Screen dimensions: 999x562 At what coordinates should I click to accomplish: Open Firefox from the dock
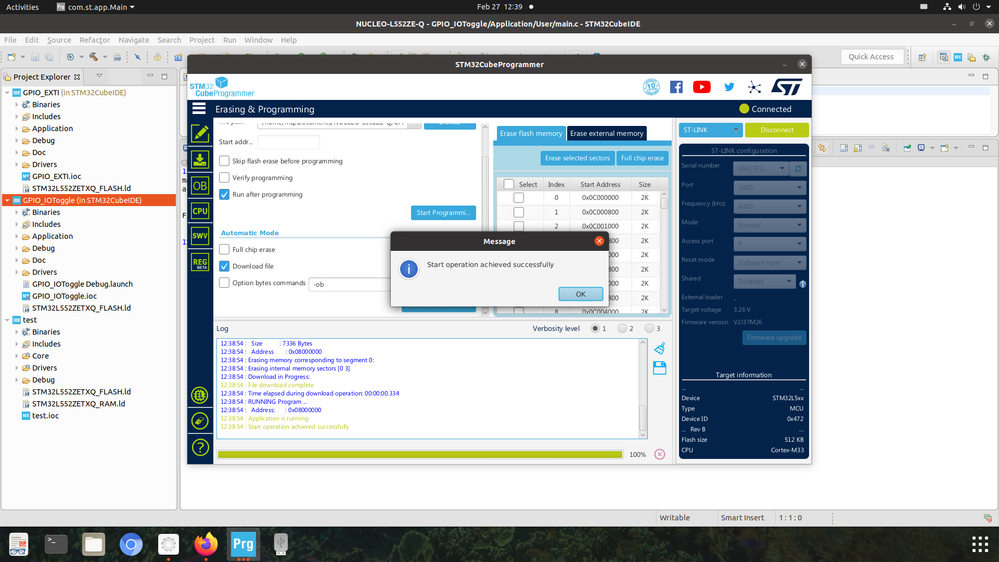(x=206, y=544)
